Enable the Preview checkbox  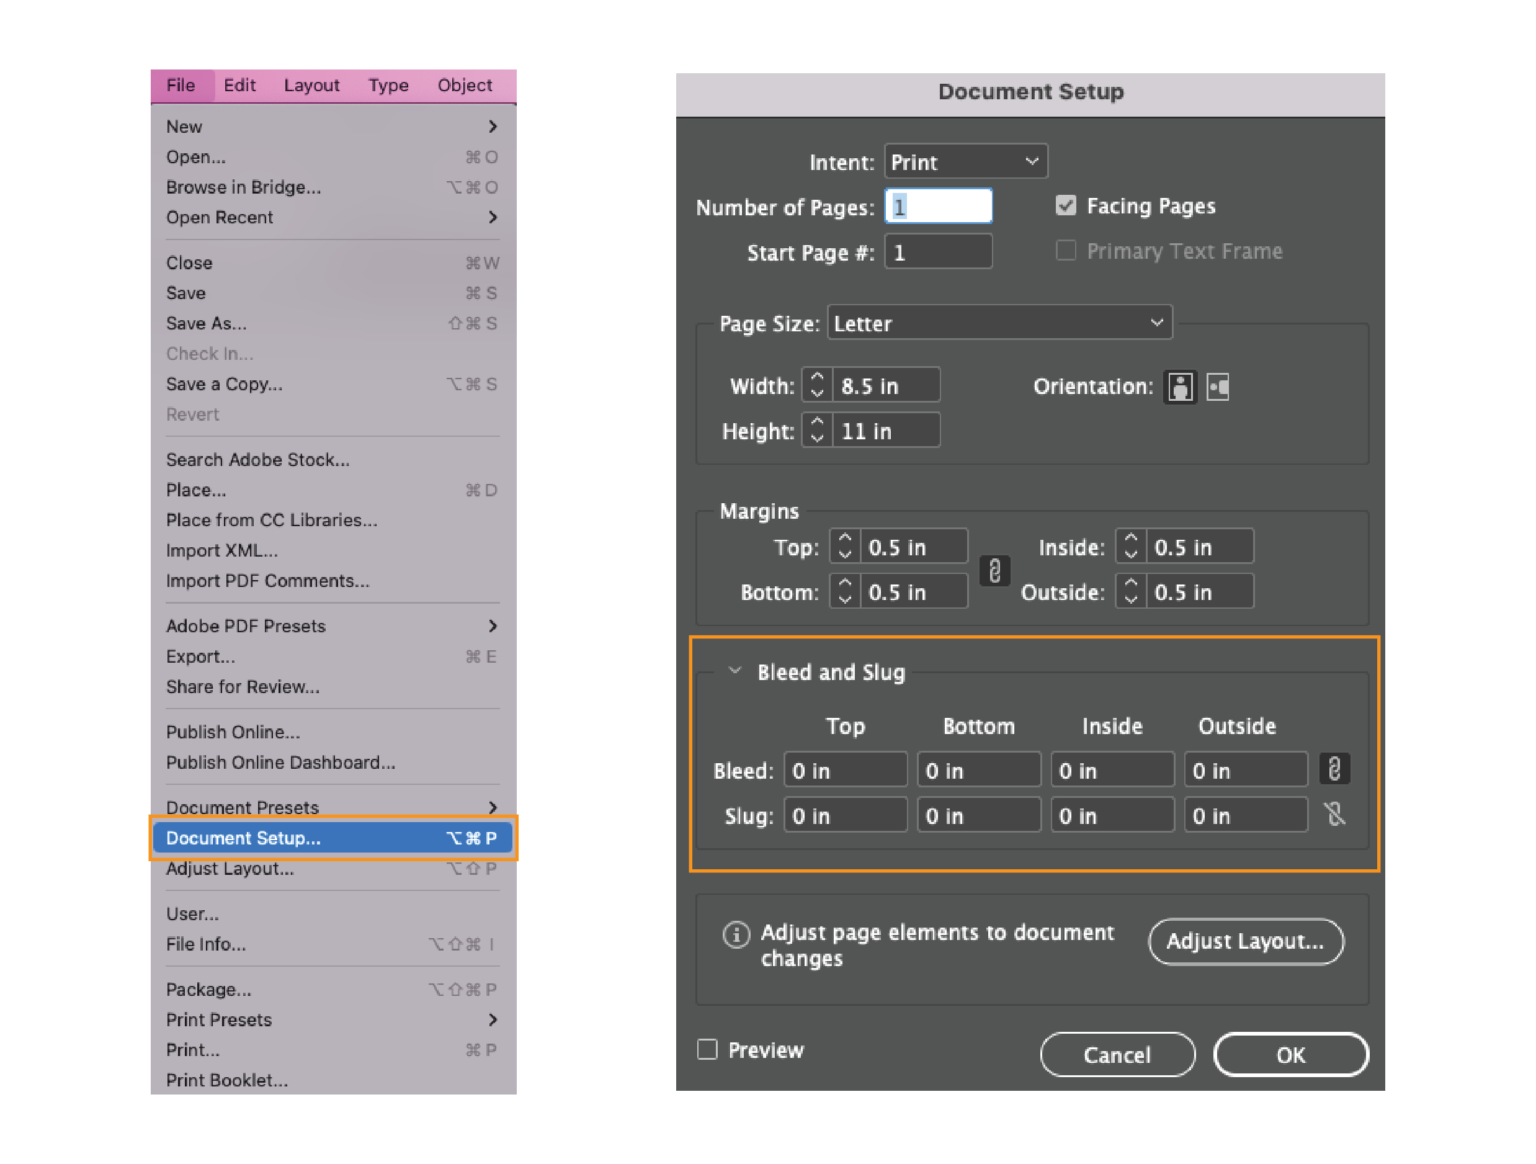point(707,1049)
